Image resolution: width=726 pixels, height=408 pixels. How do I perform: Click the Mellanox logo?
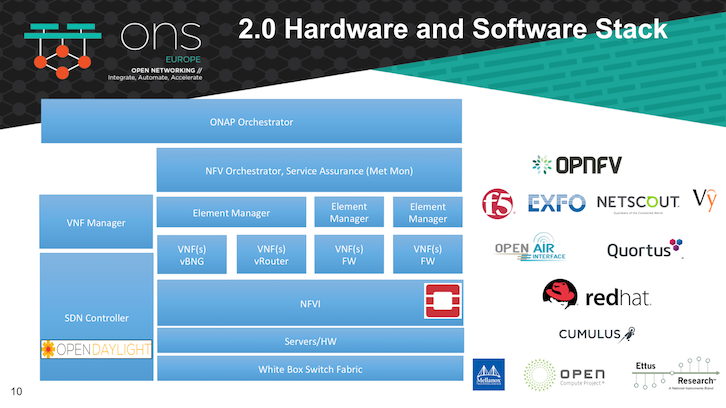[488, 374]
